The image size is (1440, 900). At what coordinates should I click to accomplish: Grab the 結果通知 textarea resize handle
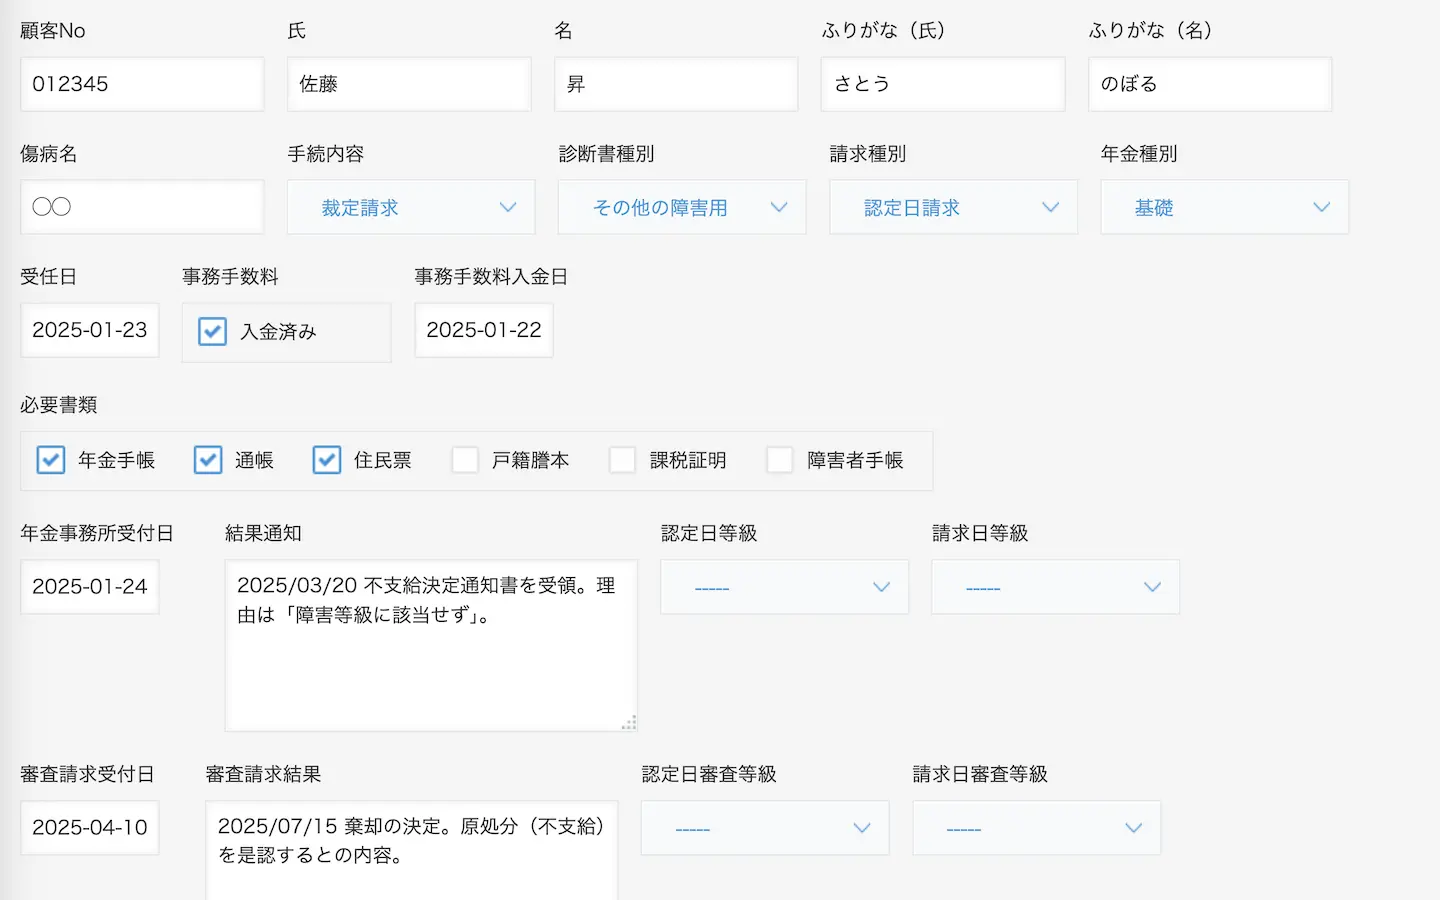pos(629,723)
